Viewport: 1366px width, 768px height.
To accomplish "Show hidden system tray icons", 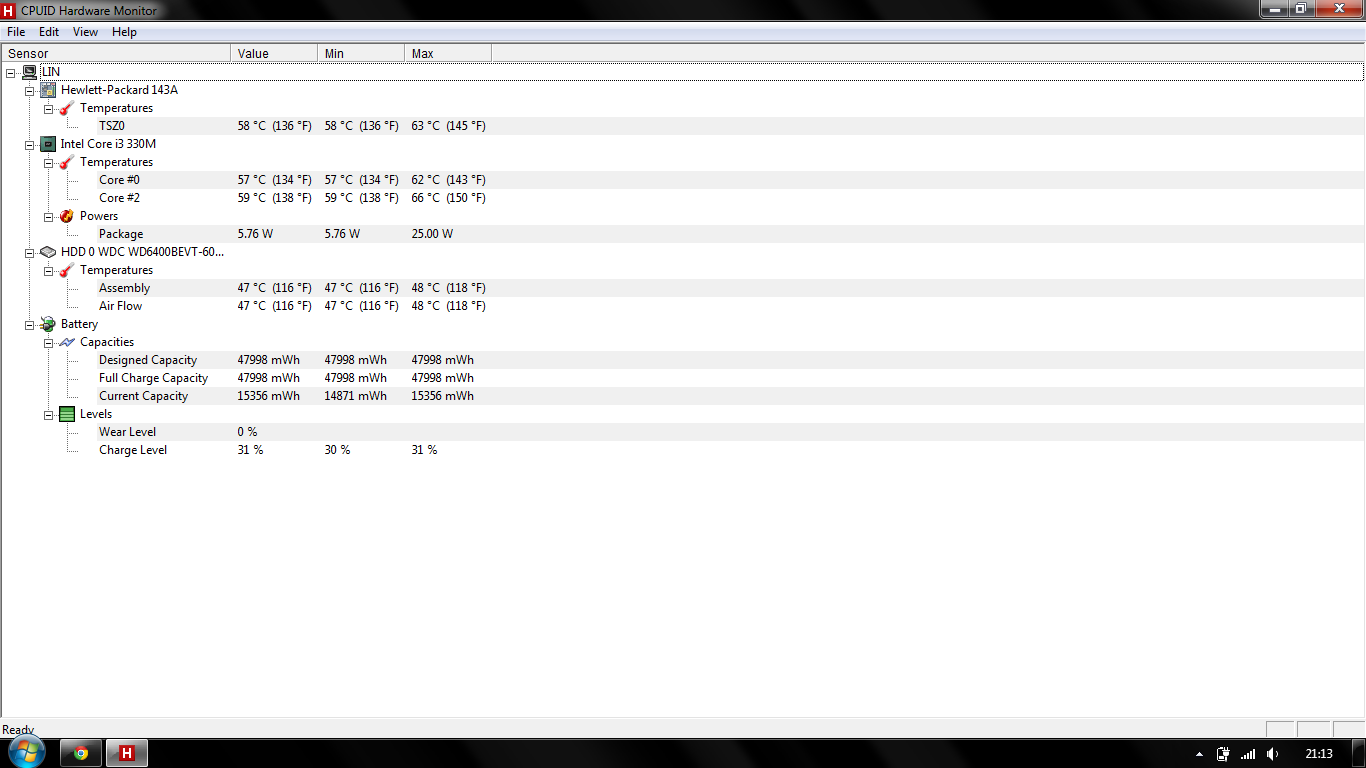I will click(1200, 754).
